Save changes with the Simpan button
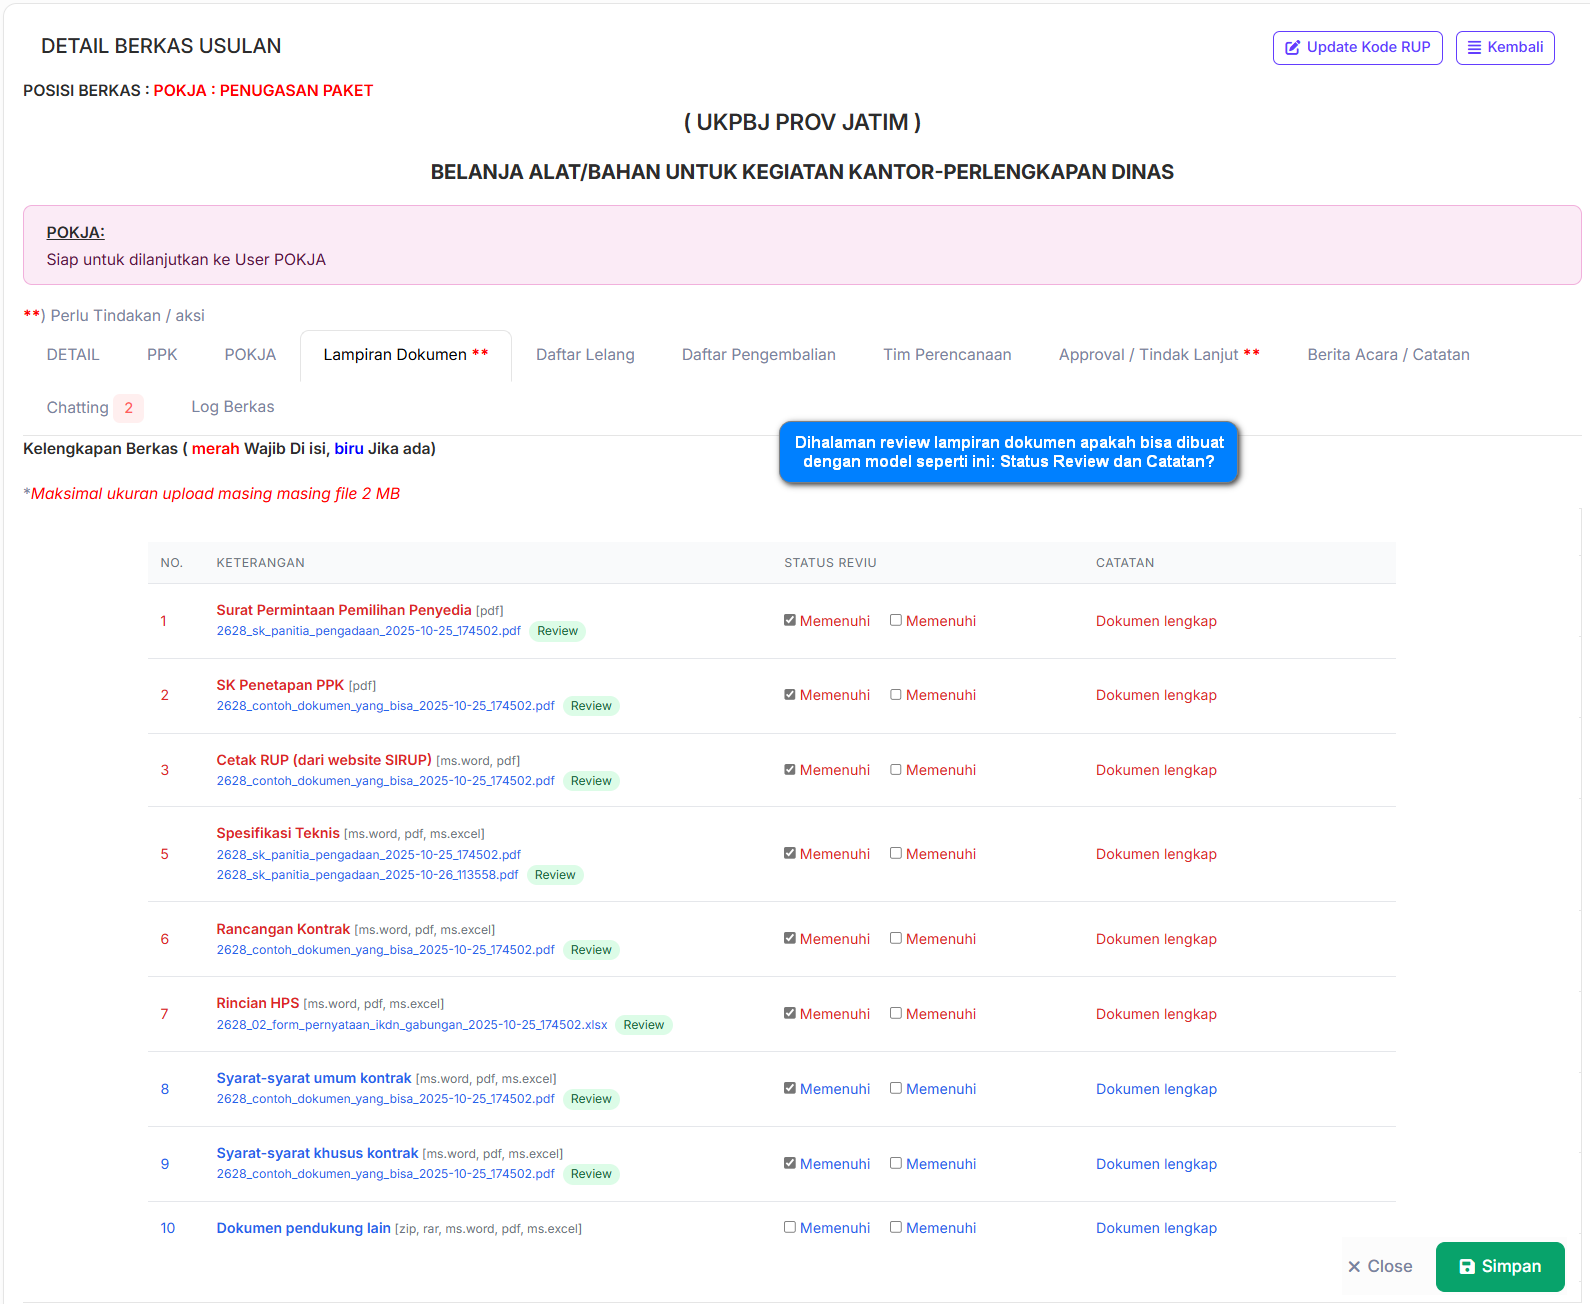 pyautogui.click(x=1499, y=1266)
